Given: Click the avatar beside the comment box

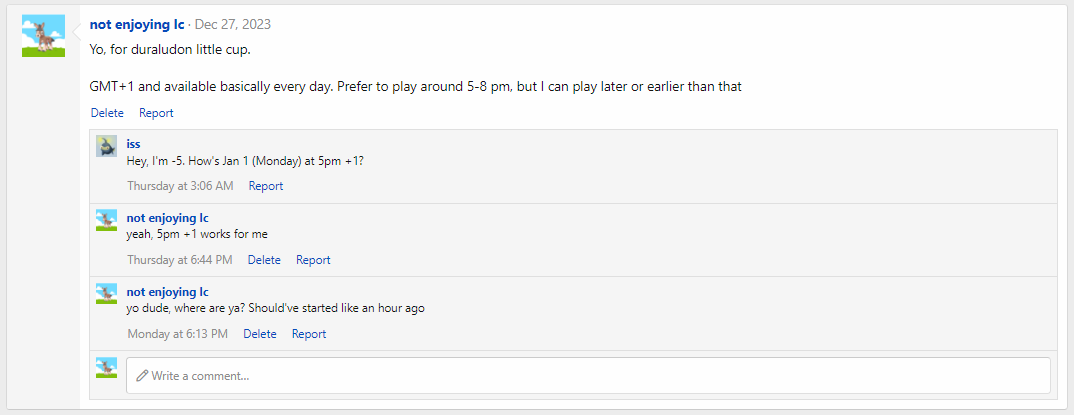Looking at the screenshot, I should [x=106, y=368].
